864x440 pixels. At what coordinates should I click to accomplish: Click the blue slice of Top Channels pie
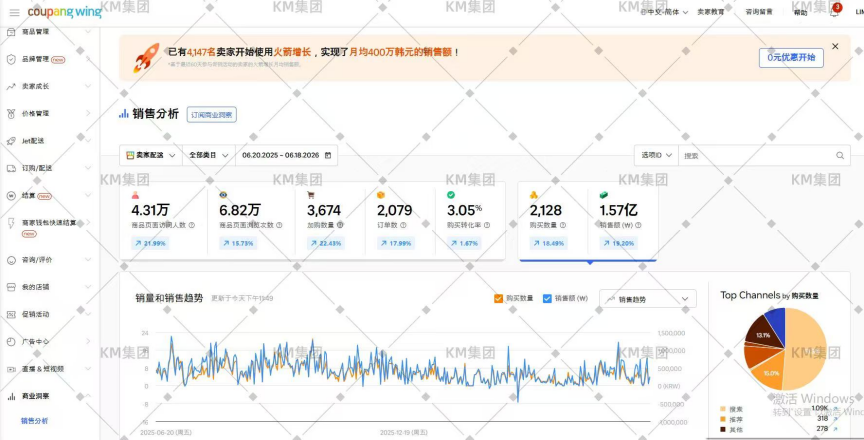pyautogui.click(x=776, y=323)
